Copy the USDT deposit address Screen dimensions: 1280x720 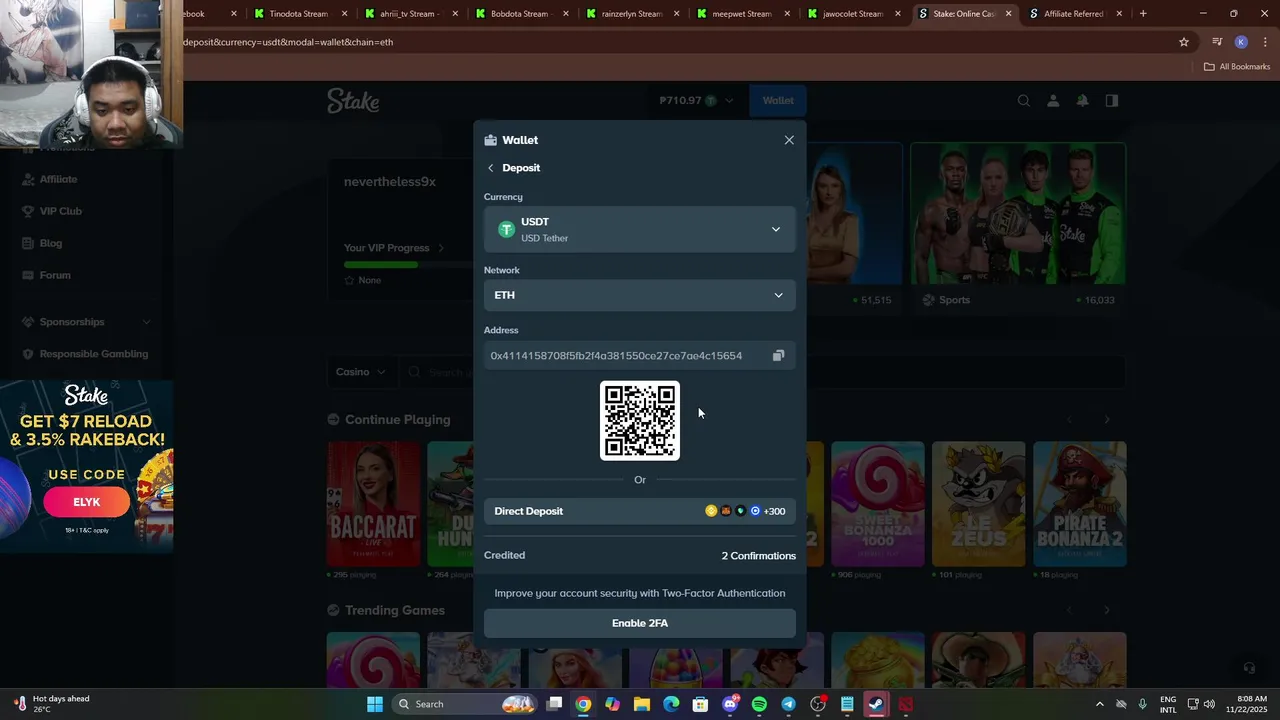point(778,356)
